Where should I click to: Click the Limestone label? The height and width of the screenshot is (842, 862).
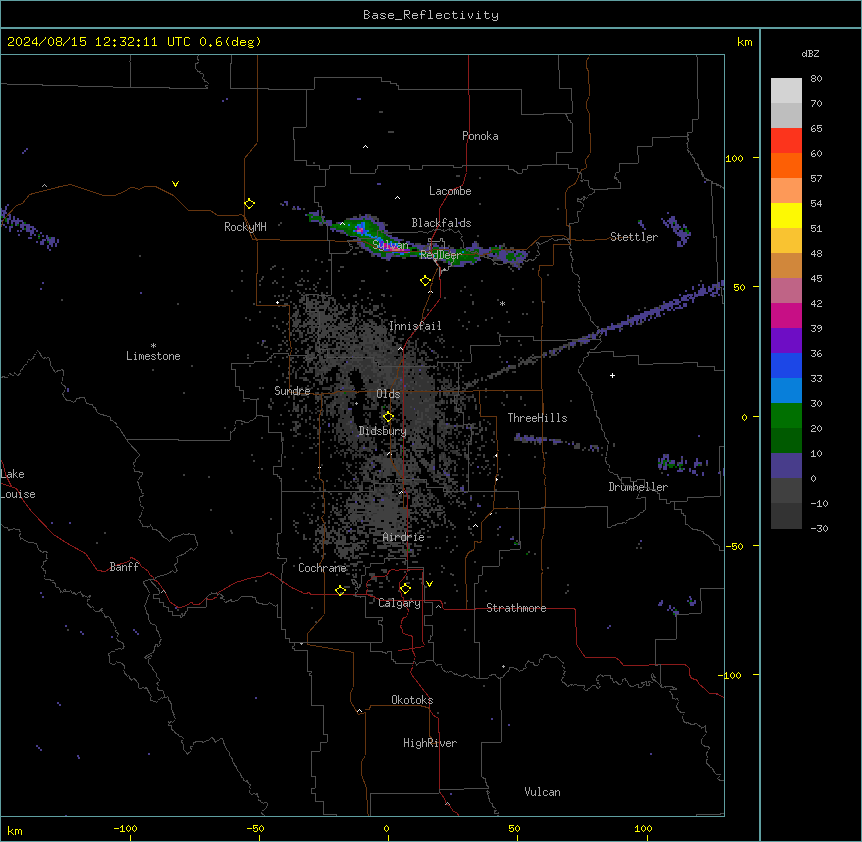click(153, 356)
